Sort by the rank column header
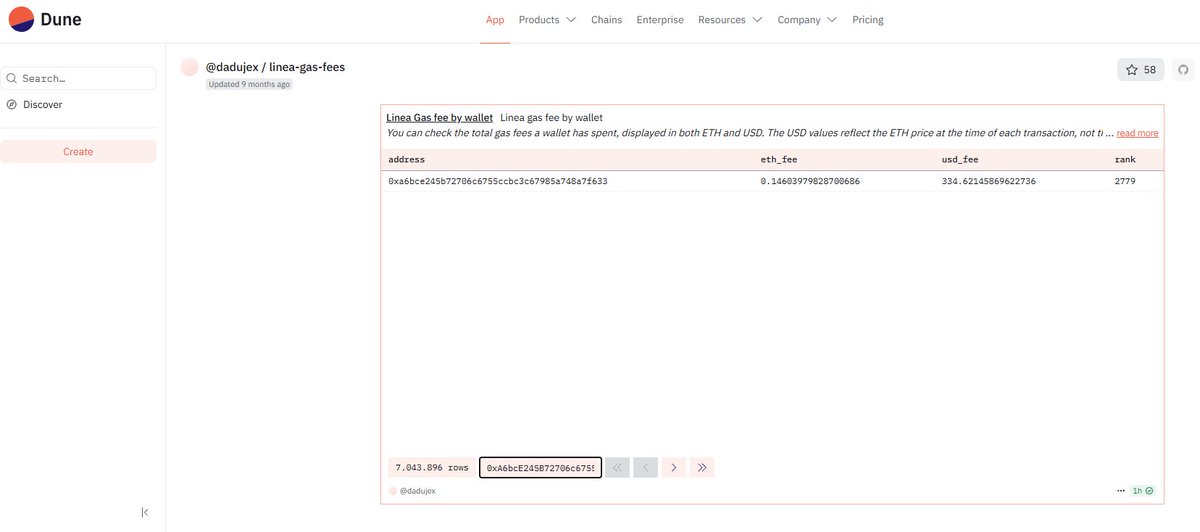The width and height of the screenshot is (1200, 532). (1125, 160)
